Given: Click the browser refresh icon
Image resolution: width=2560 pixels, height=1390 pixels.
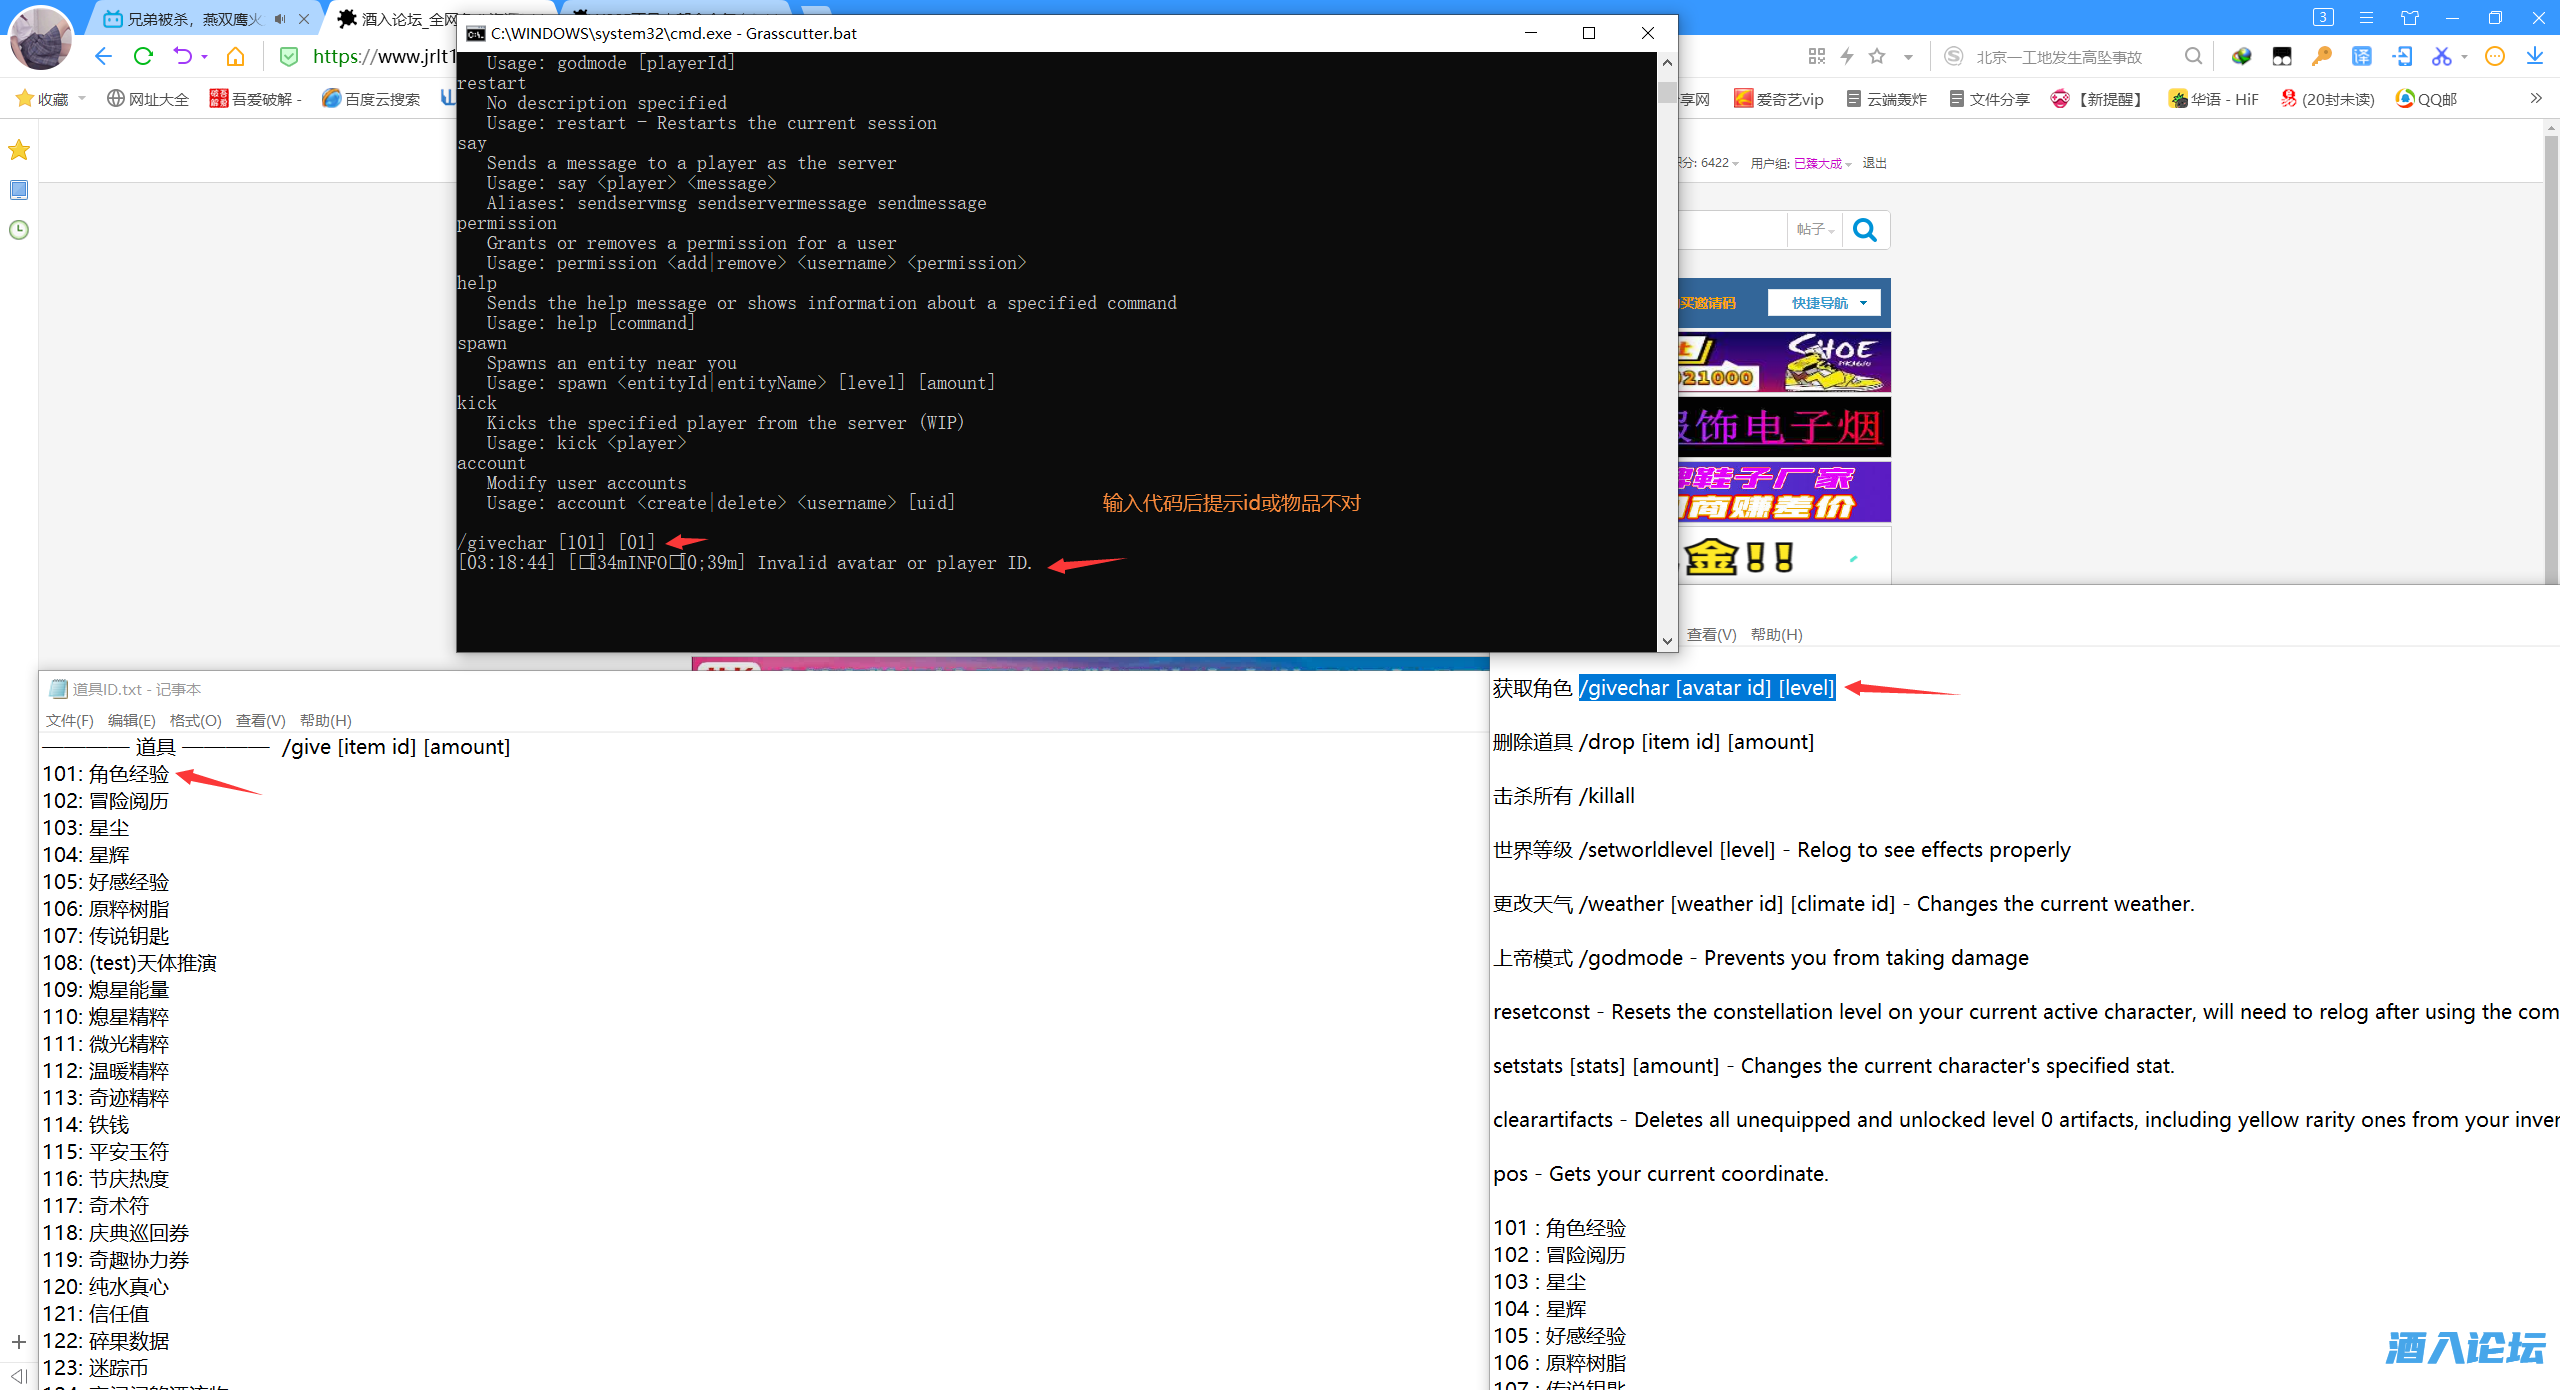Looking at the screenshot, I should tap(143, 56).
